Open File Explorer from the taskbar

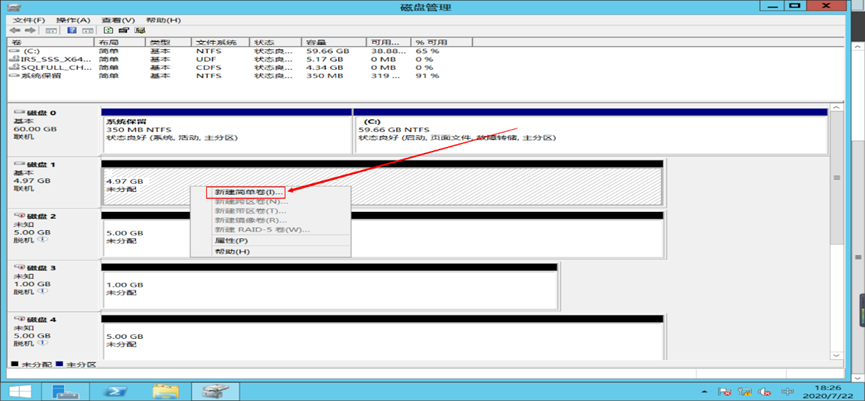(165, 391)
